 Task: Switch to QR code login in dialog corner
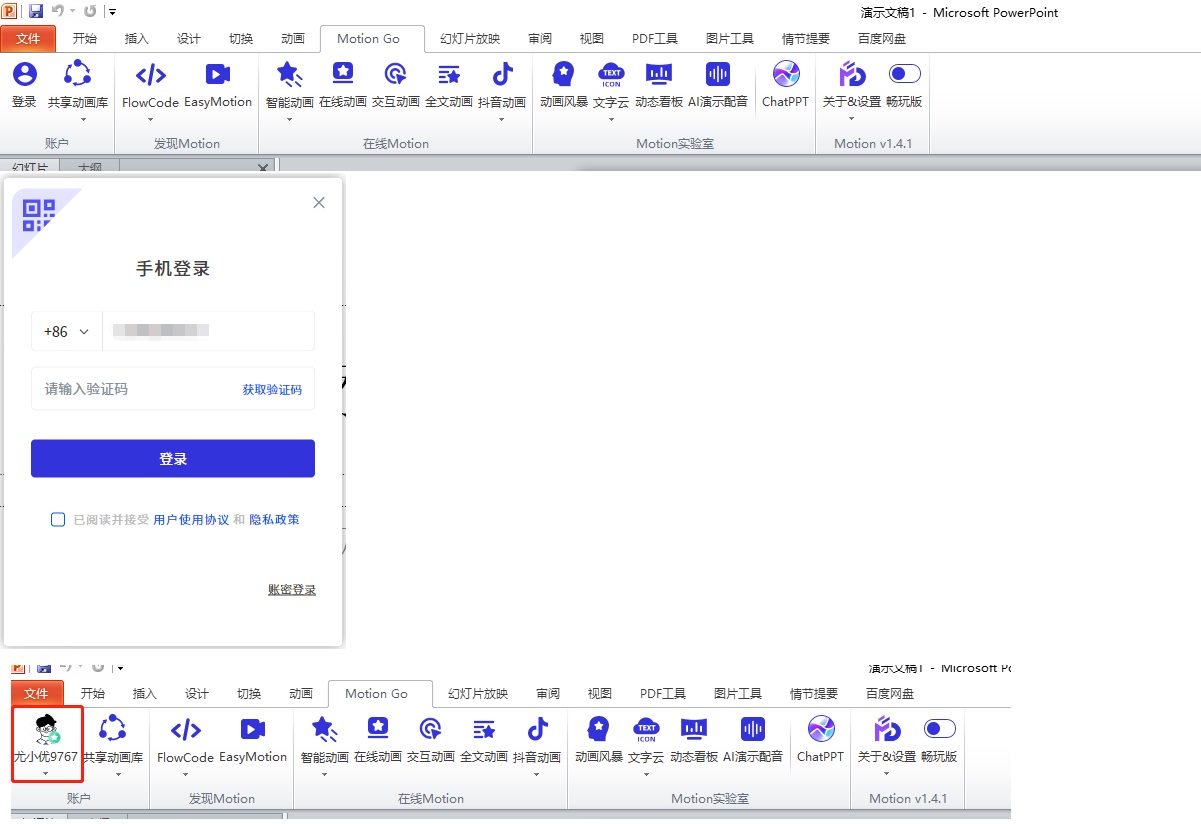tap(38, 215)
